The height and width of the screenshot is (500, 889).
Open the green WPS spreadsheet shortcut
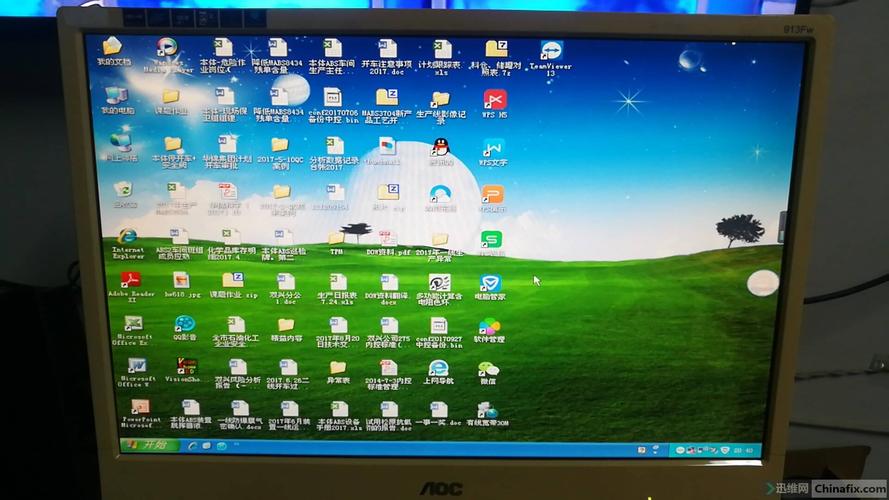491,240
